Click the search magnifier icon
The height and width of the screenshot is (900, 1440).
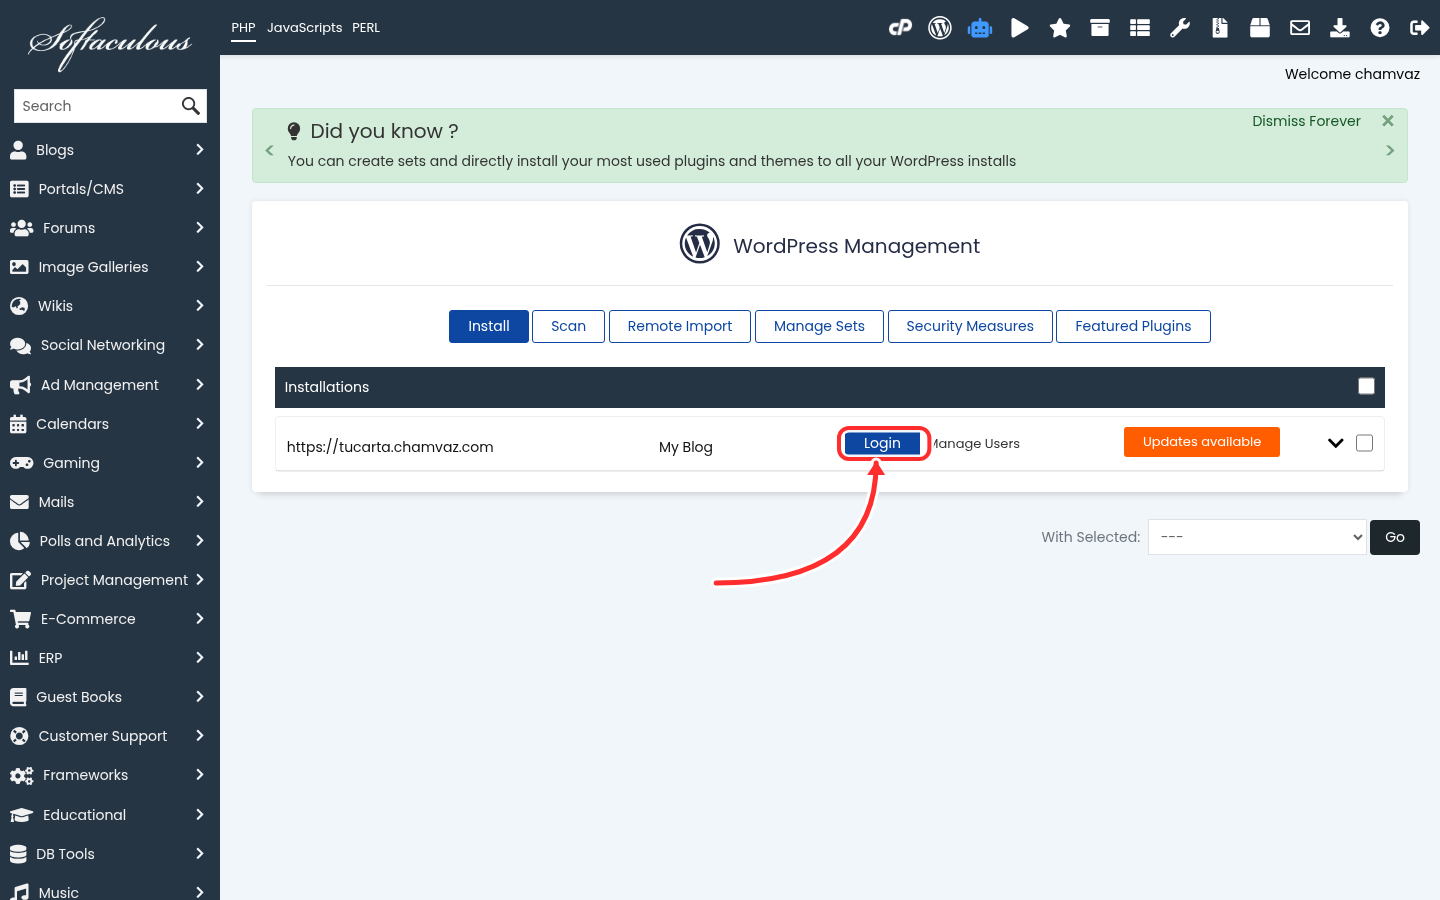[190, 106]
